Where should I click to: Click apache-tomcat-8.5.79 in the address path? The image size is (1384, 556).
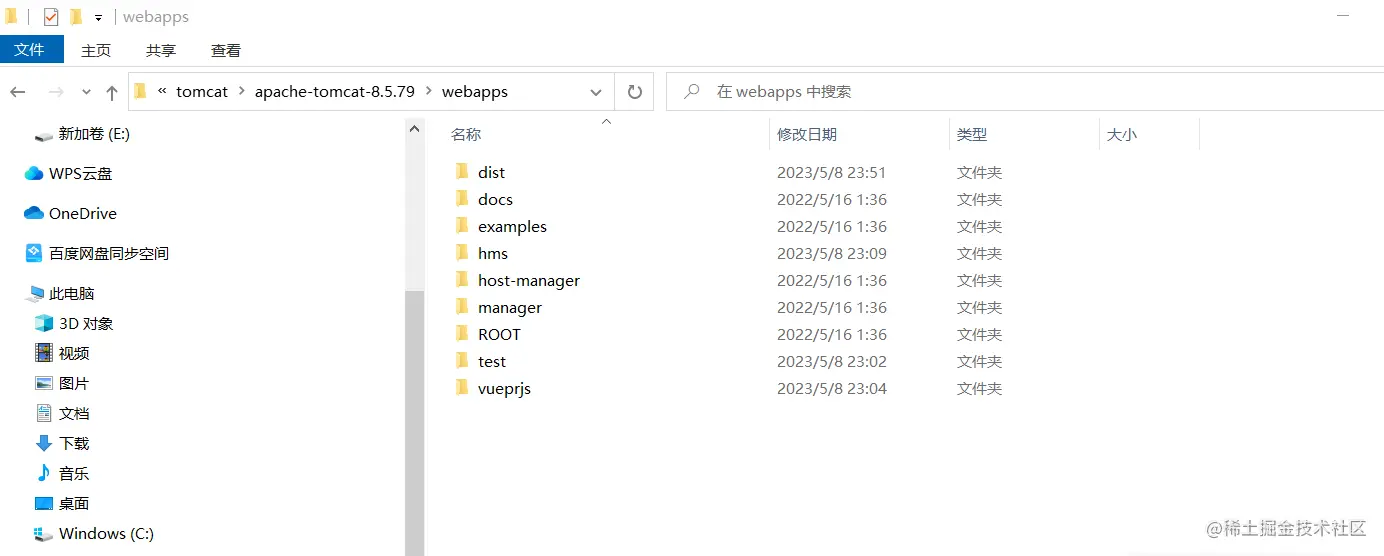tap(334, 92)
